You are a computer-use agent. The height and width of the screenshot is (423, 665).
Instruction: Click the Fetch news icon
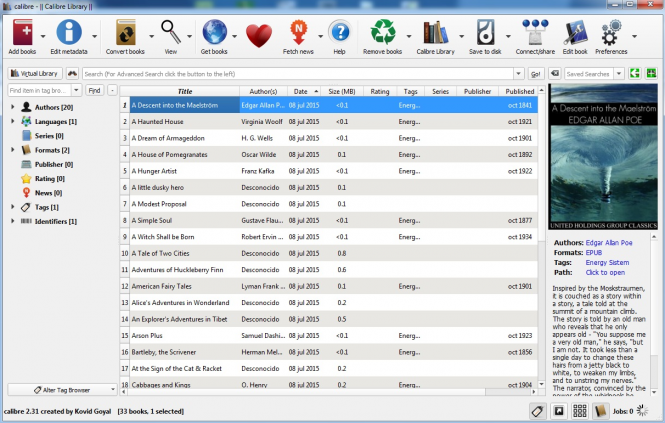click(298, 32)
